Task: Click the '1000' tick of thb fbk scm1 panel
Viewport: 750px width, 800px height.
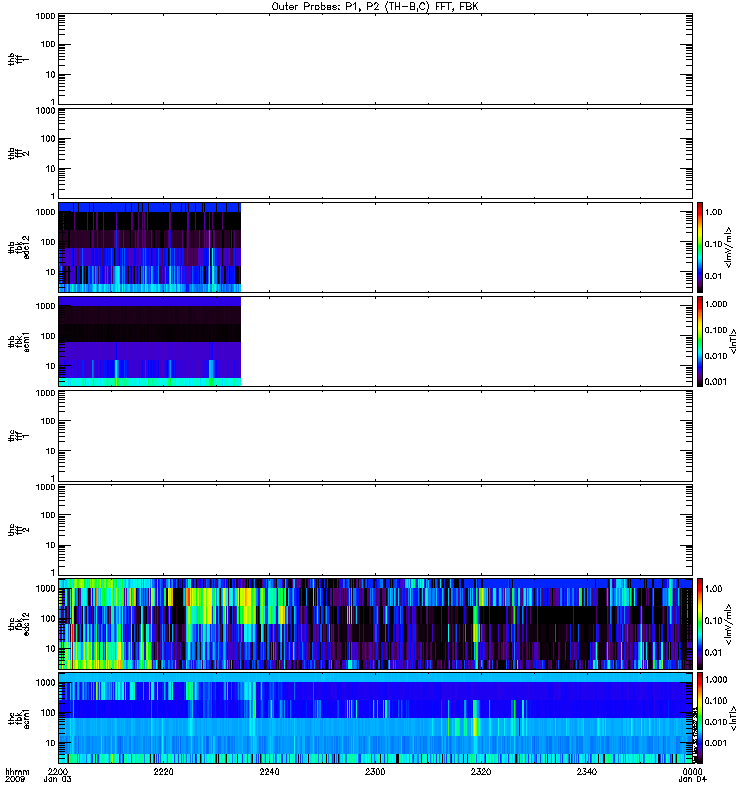Action: (45, 306)
